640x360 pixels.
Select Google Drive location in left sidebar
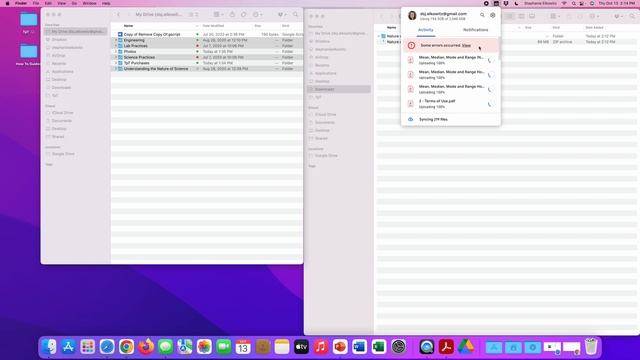tap(63, 154)
